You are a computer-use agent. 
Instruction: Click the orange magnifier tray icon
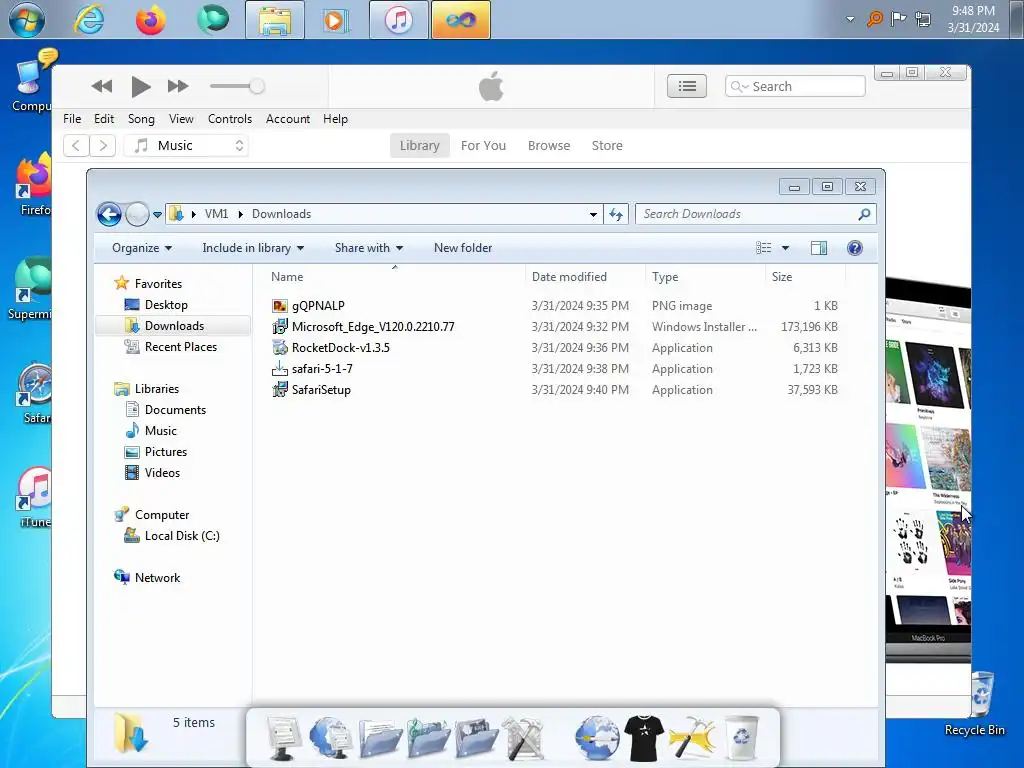[x=874, y=19]
